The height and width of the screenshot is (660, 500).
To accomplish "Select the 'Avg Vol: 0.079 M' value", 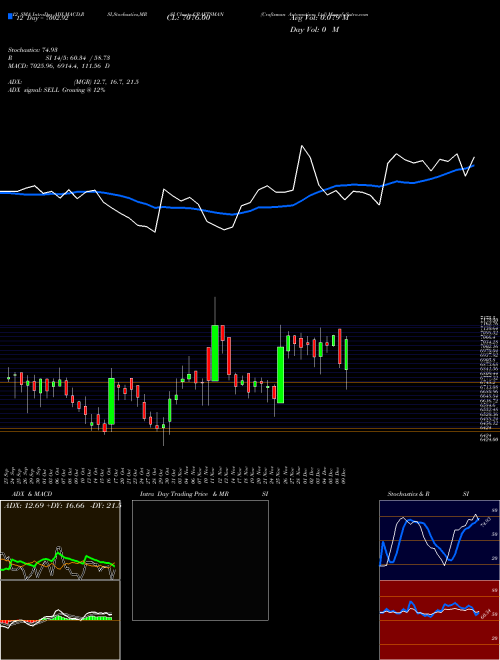I will [x=319, y=19].
